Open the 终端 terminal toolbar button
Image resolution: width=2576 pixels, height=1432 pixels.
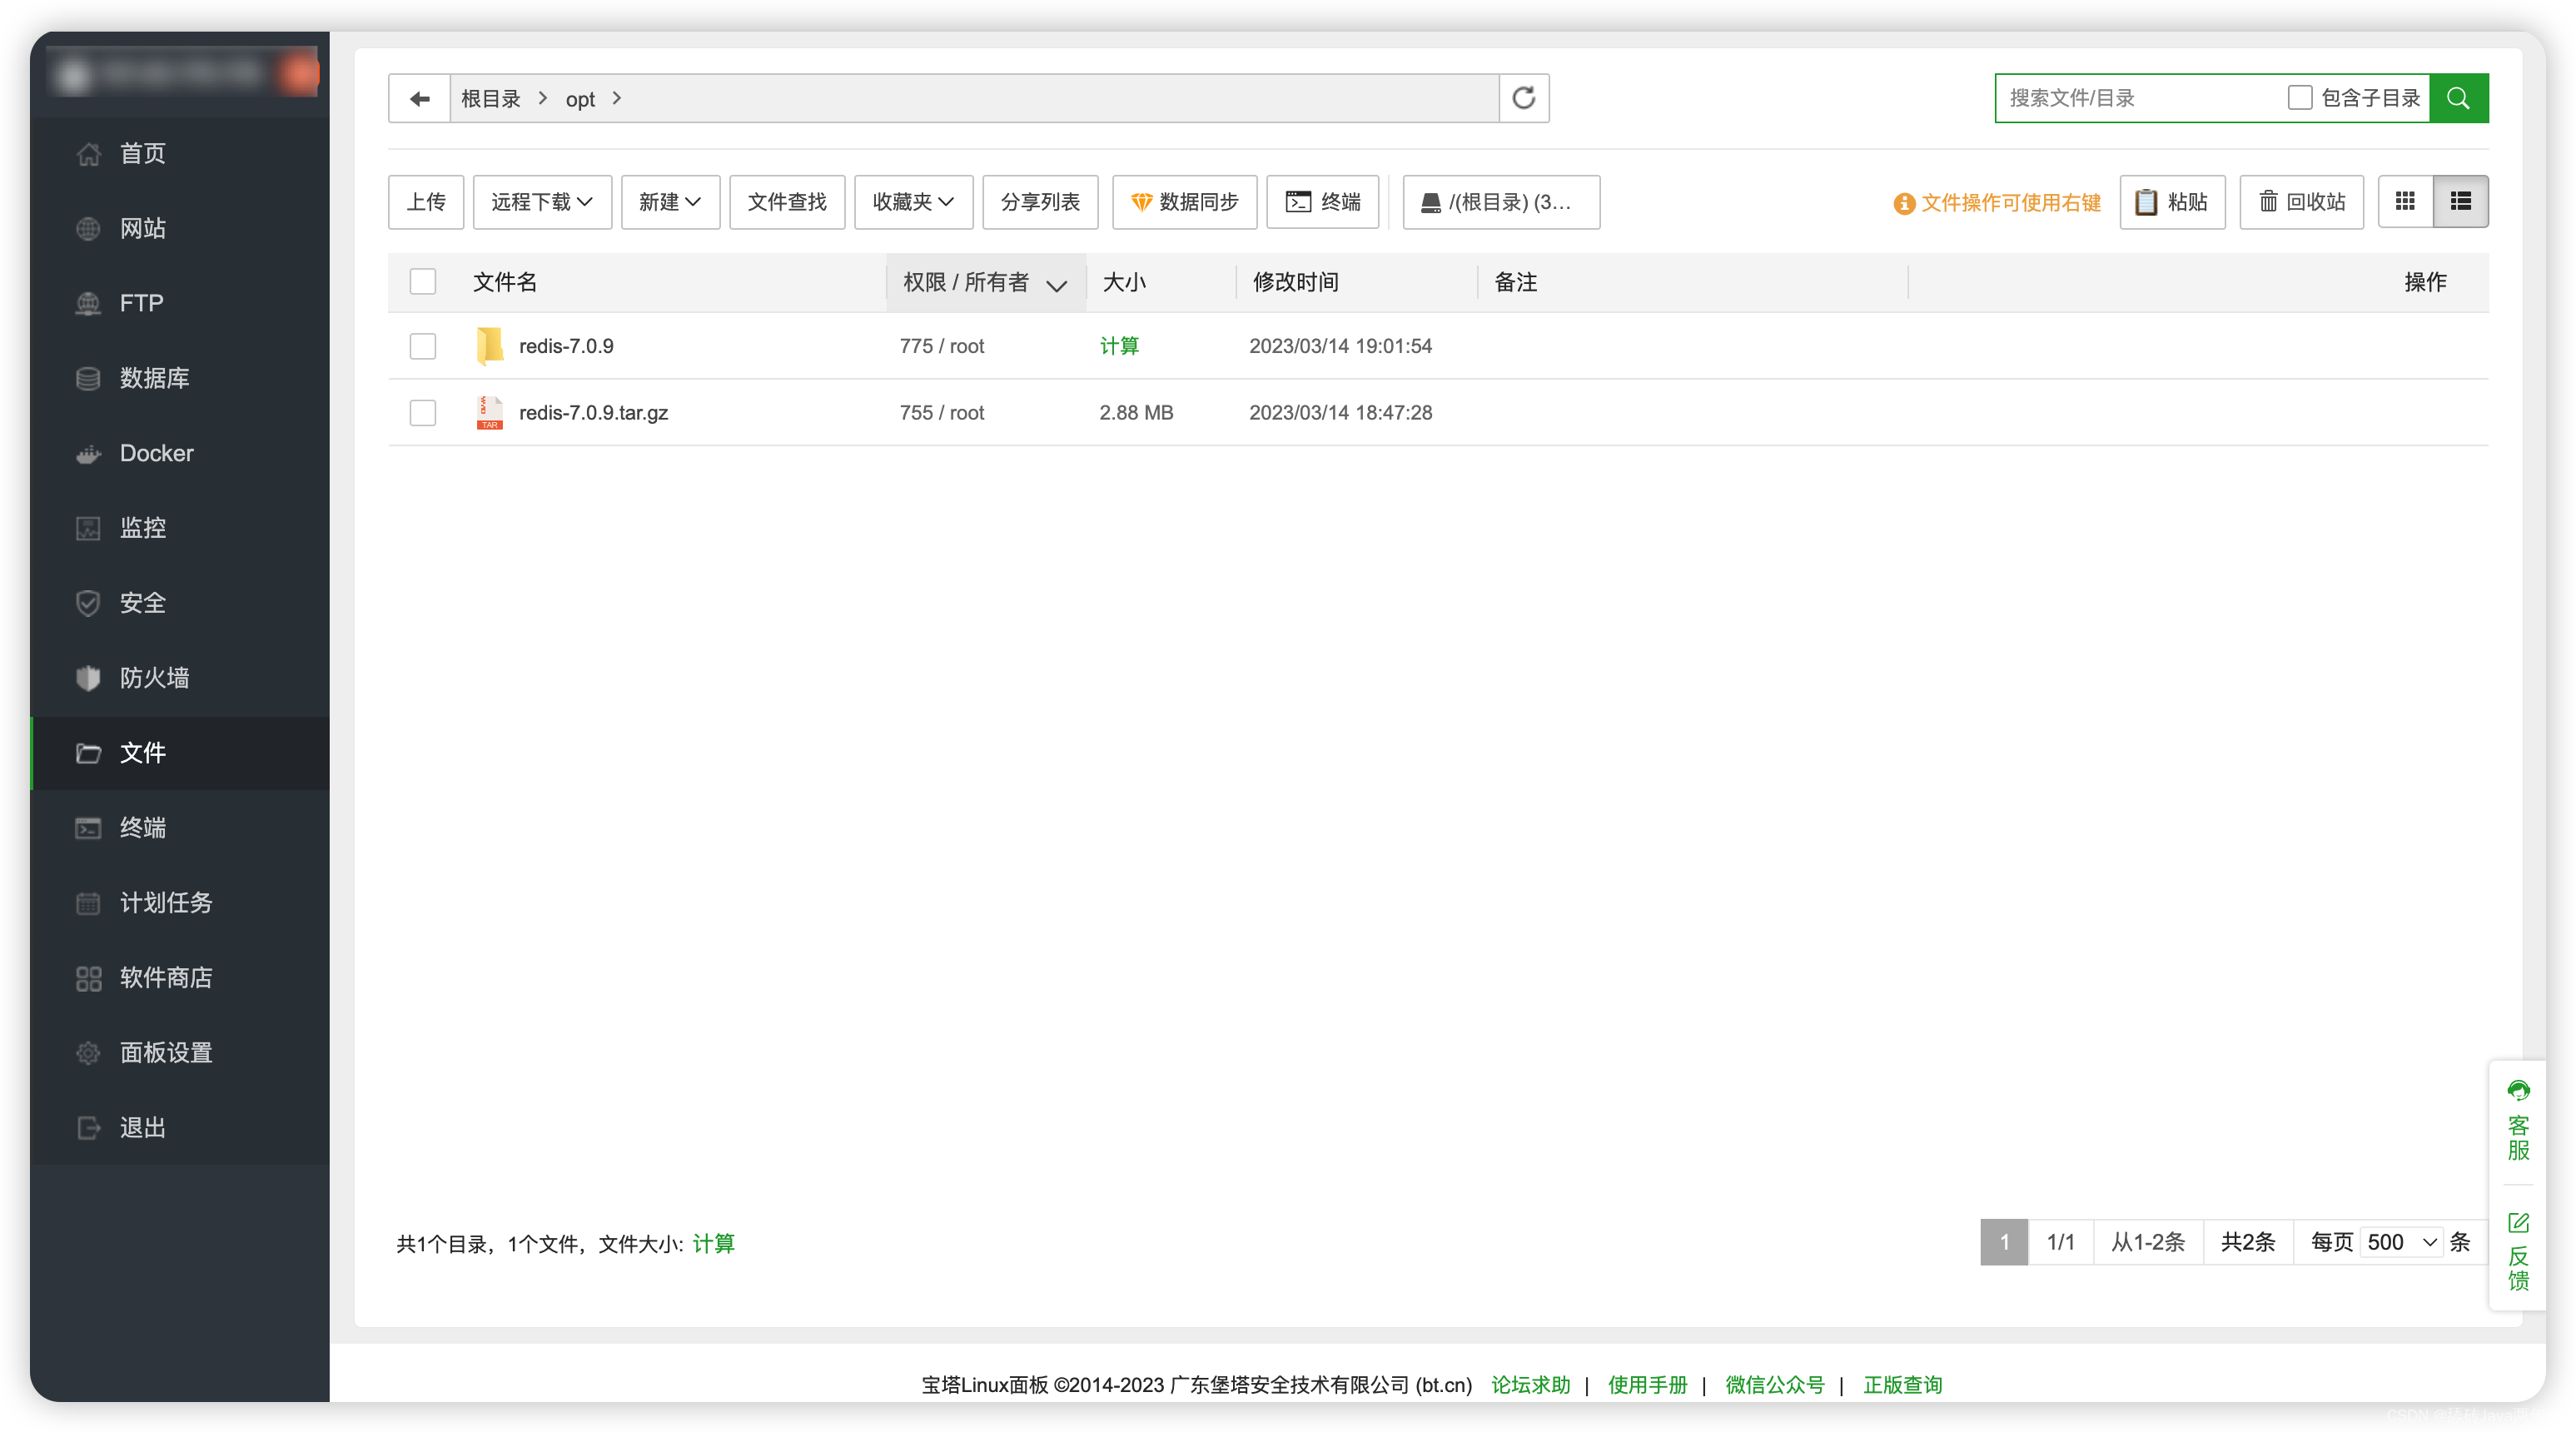[x=1322, y=202]
